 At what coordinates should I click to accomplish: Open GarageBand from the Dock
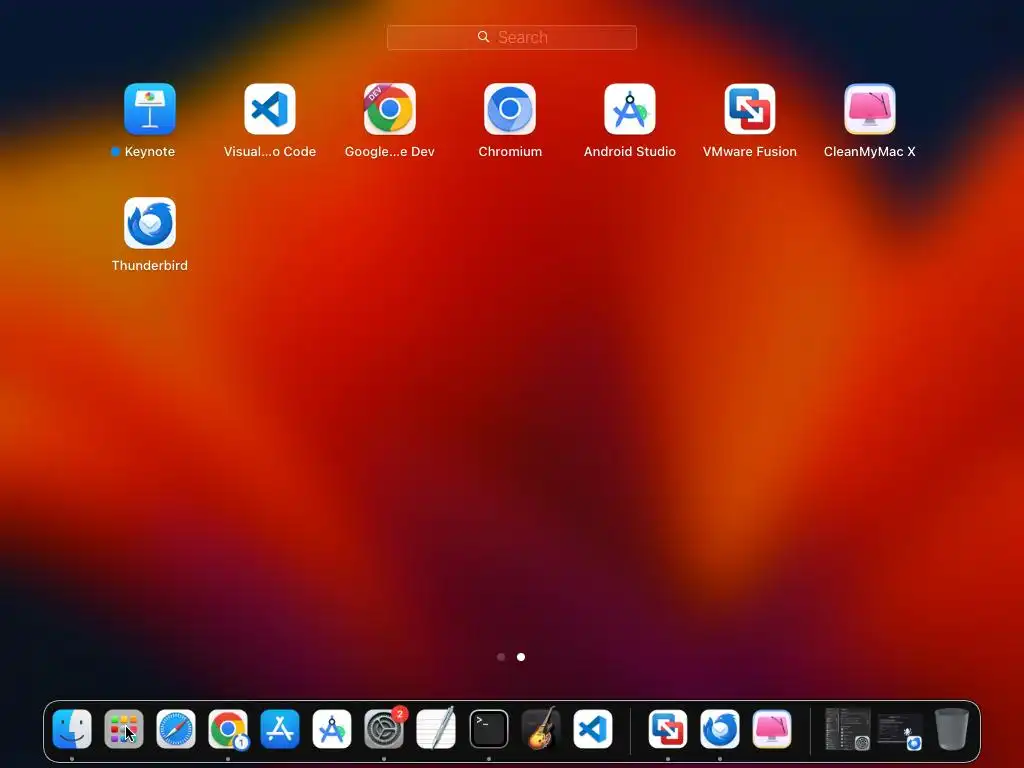(x=541, y=729)
